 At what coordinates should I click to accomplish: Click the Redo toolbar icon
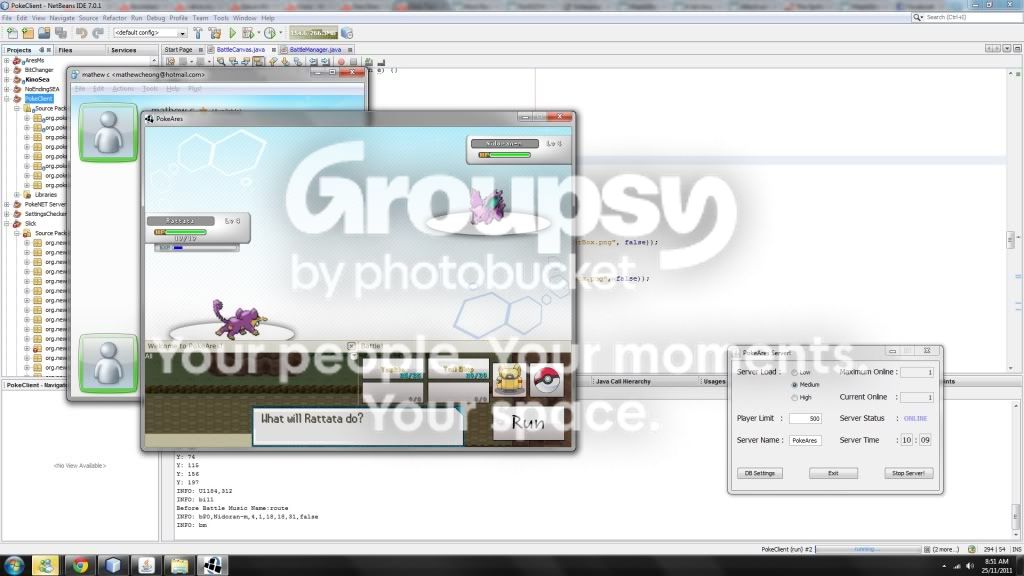tap(98, 33)
